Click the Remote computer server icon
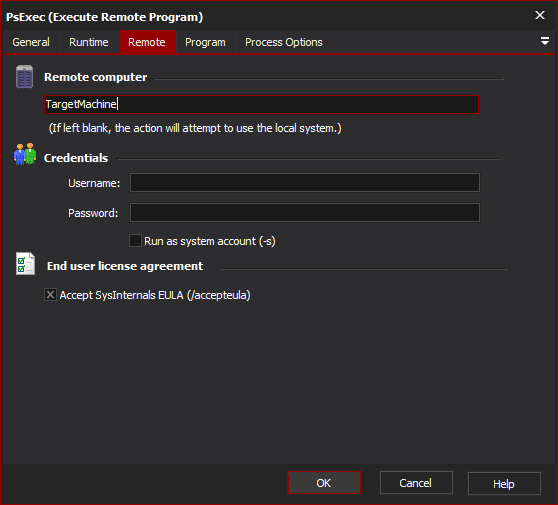This screenshot has width=558, height=505. coord(25,77)
